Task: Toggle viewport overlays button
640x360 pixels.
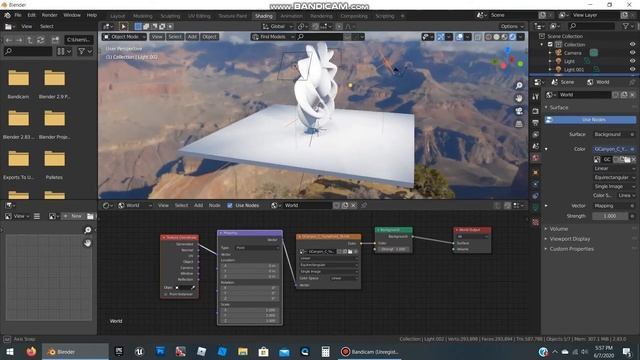Action: tap(460, 37)
